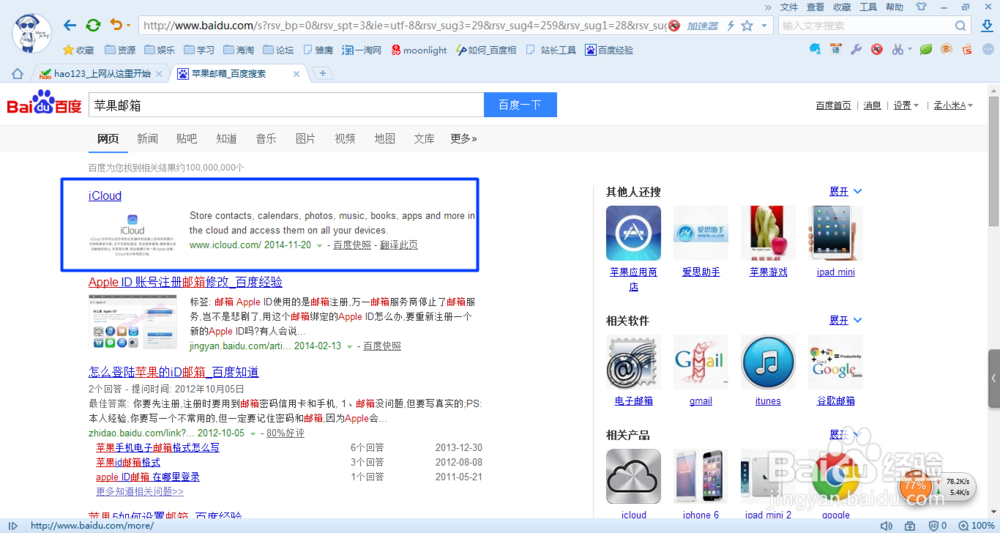Click the ipad mini thumbnail
The width and height of the screenshot is (1000, 533).
point(835,233)
